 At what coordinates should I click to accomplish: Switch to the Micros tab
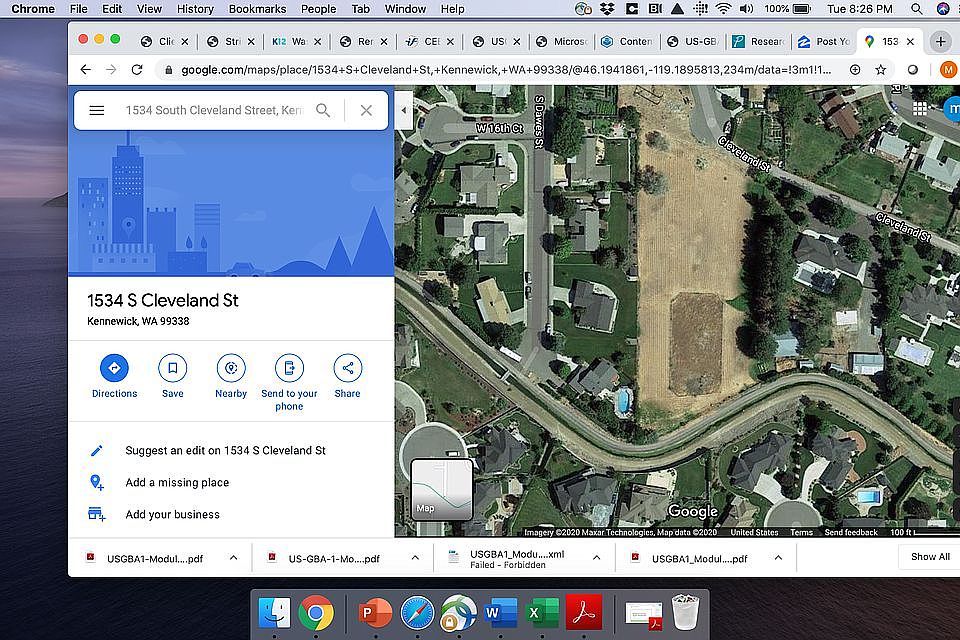click(561, 42)
